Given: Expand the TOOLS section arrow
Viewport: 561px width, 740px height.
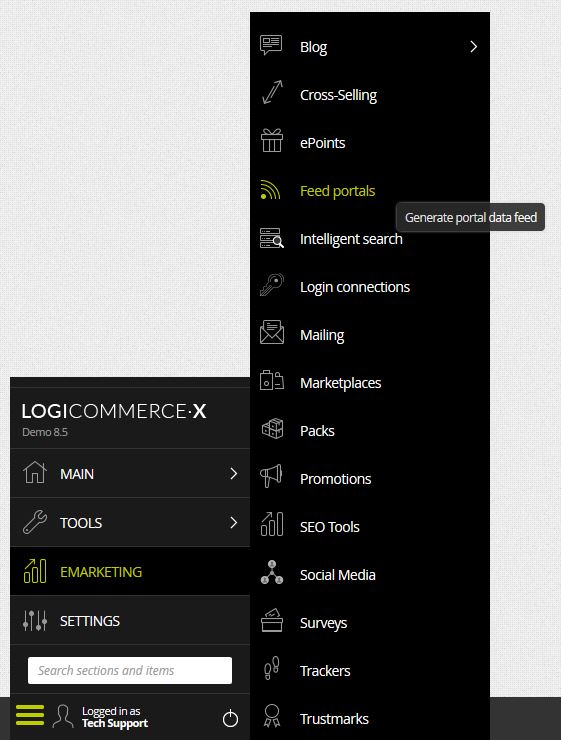Looking at the screenshot, I should point(234,522).
